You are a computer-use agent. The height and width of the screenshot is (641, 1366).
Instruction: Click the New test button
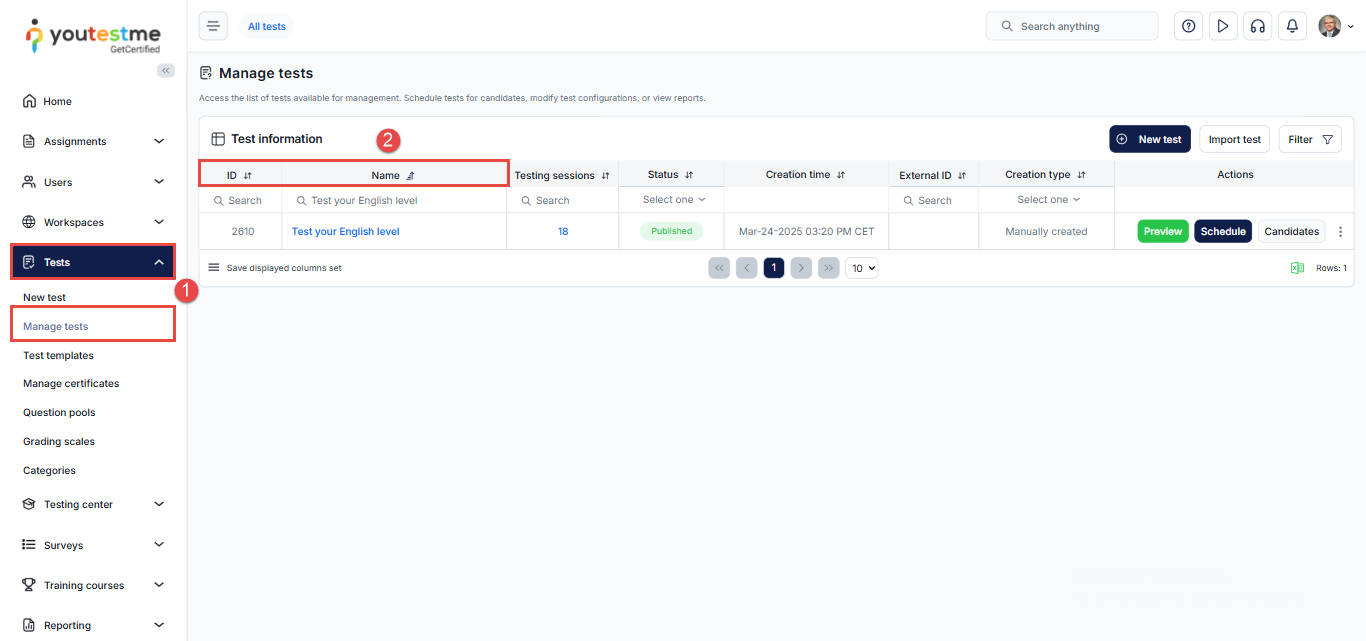[1149, 139]
